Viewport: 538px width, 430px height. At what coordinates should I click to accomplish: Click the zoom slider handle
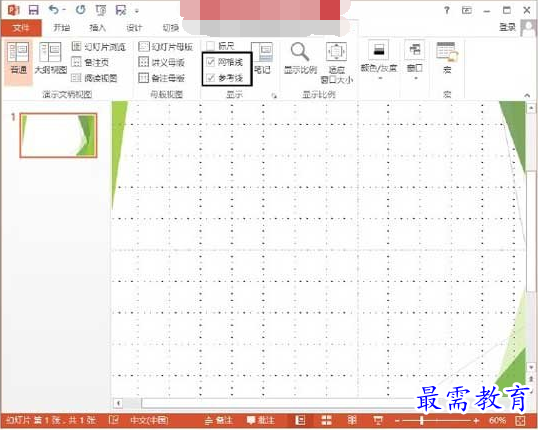[x=422, y=420]
